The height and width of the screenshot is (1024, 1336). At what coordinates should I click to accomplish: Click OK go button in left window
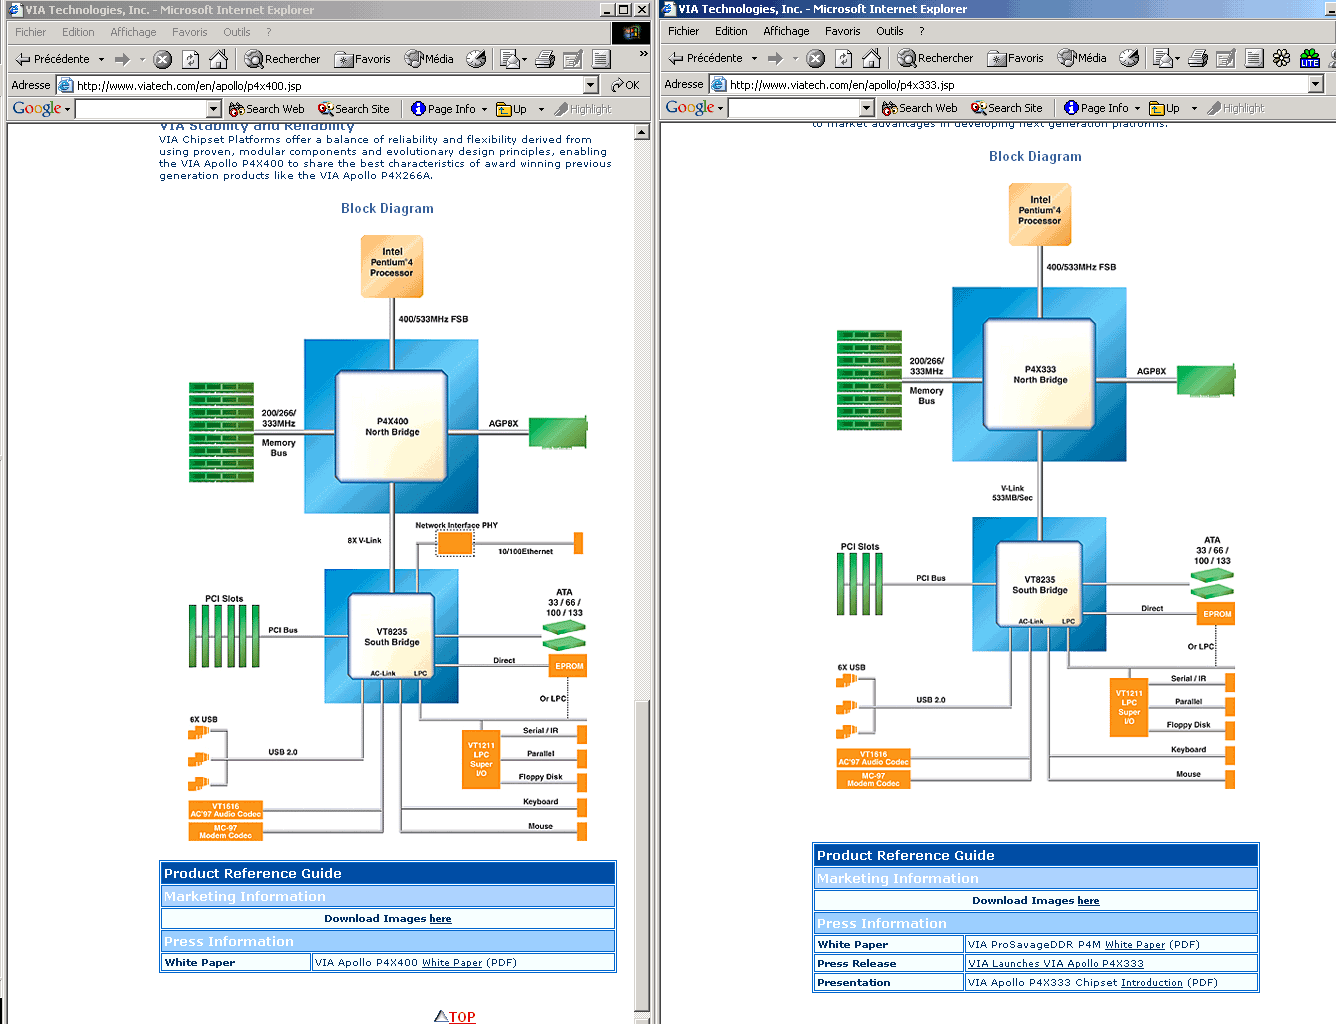[x=625, y=85]
